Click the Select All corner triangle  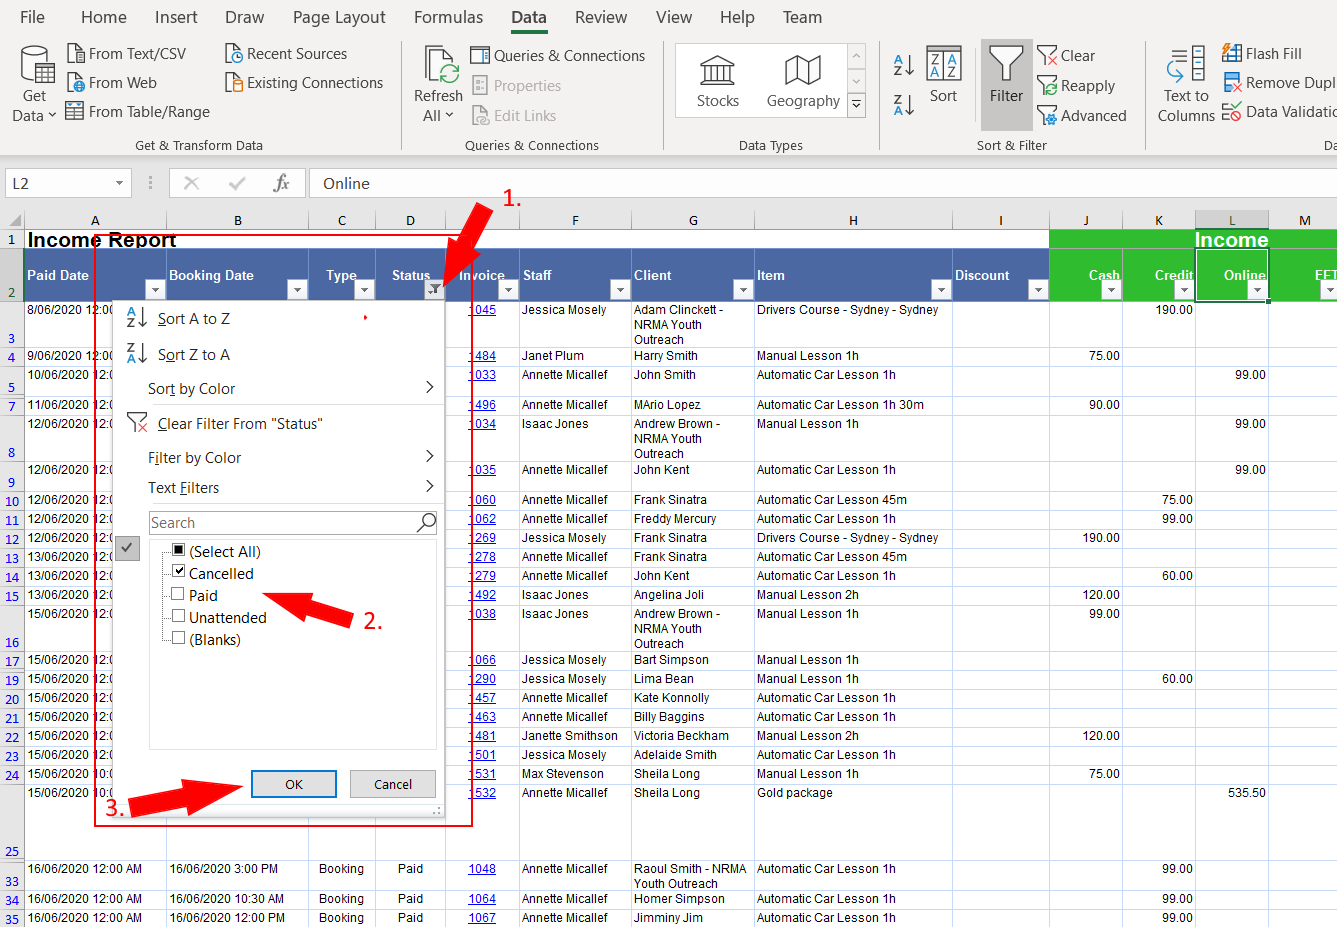[13, 220]
